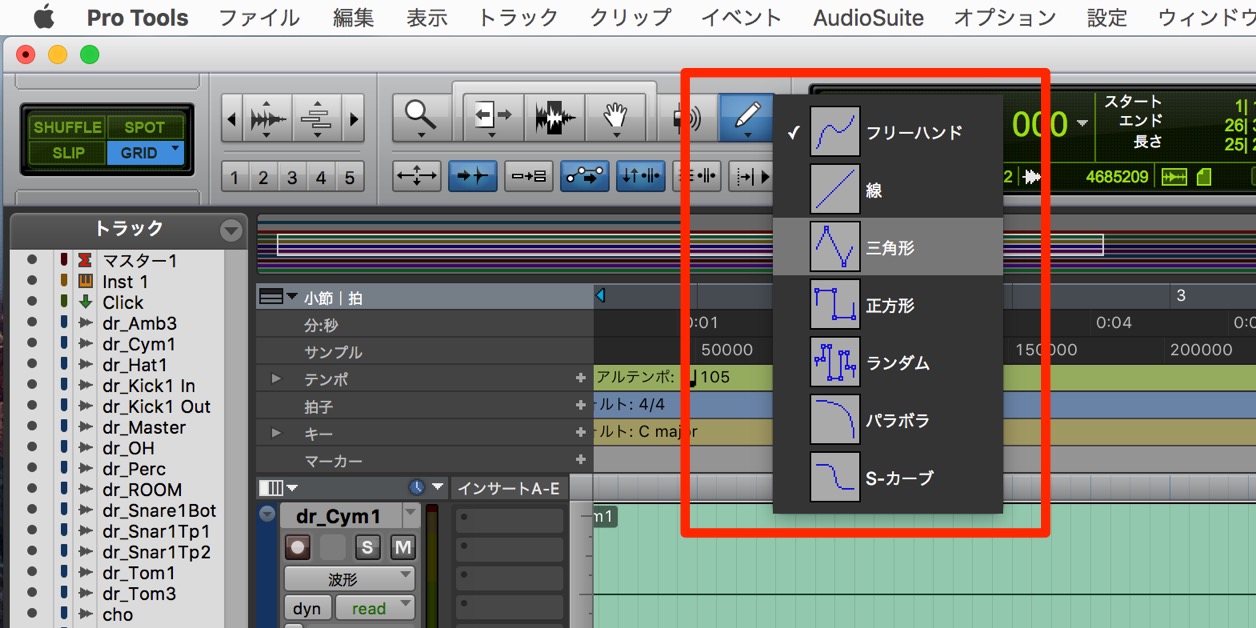Choose the Random pencil shape icon
This screenshot has height=628, width=1256.
coord(835,362)
